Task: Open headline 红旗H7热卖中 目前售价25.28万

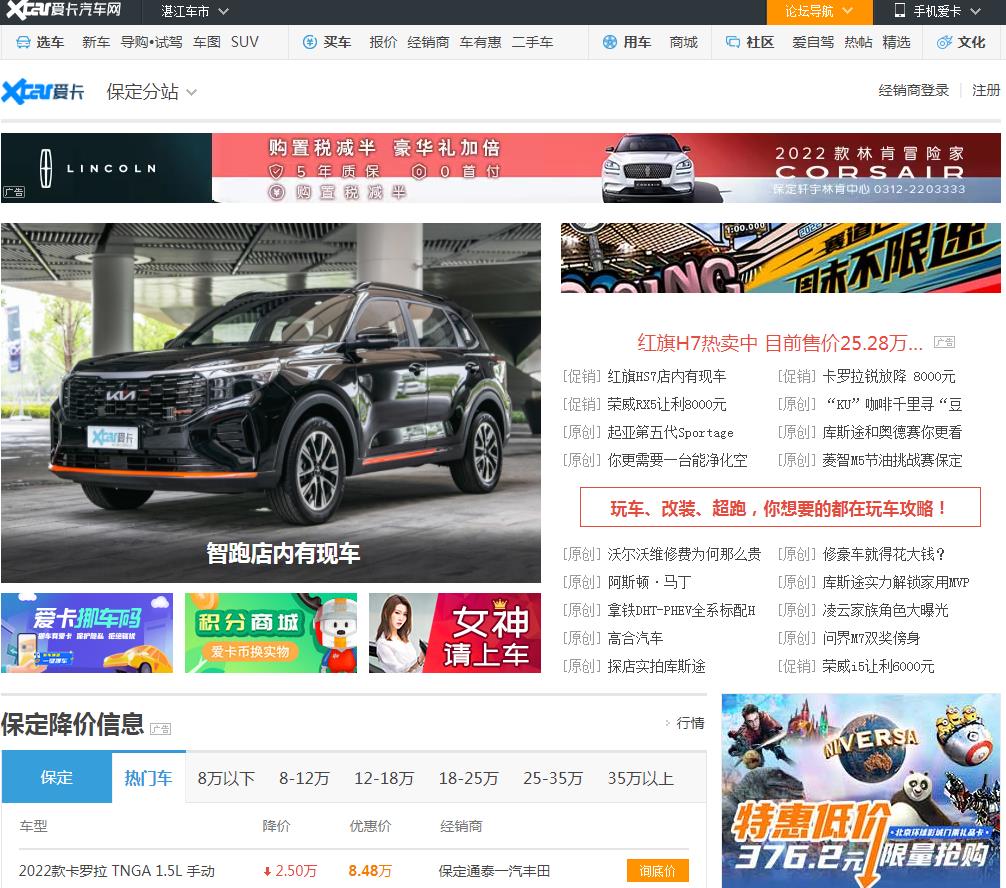Action: click(x=780, y=343)
